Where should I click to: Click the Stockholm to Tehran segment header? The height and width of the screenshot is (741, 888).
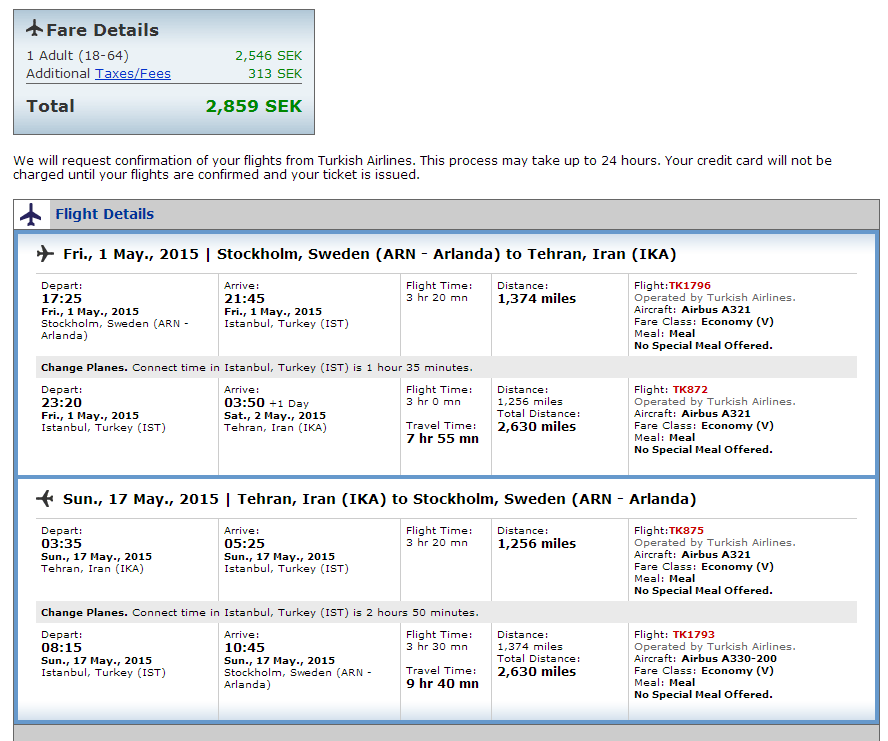369,254
